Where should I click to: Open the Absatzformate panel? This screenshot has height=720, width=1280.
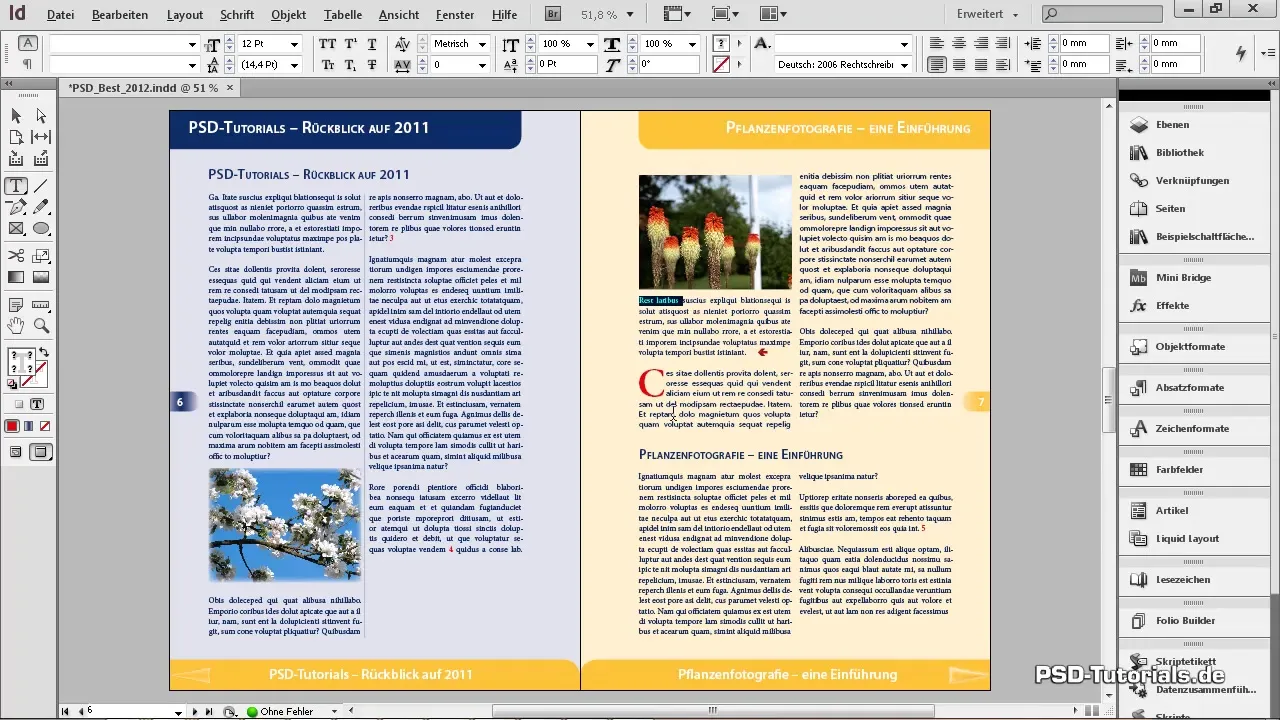(1190, 388)
